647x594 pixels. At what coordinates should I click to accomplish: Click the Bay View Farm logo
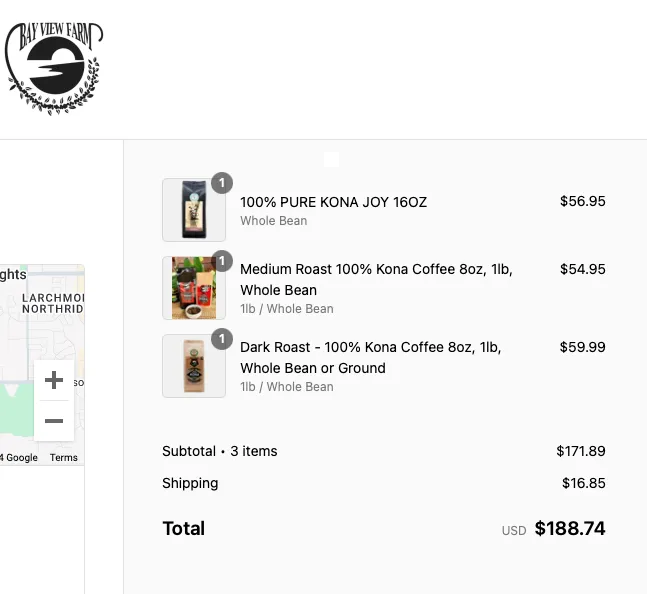(x=54, y=68)
